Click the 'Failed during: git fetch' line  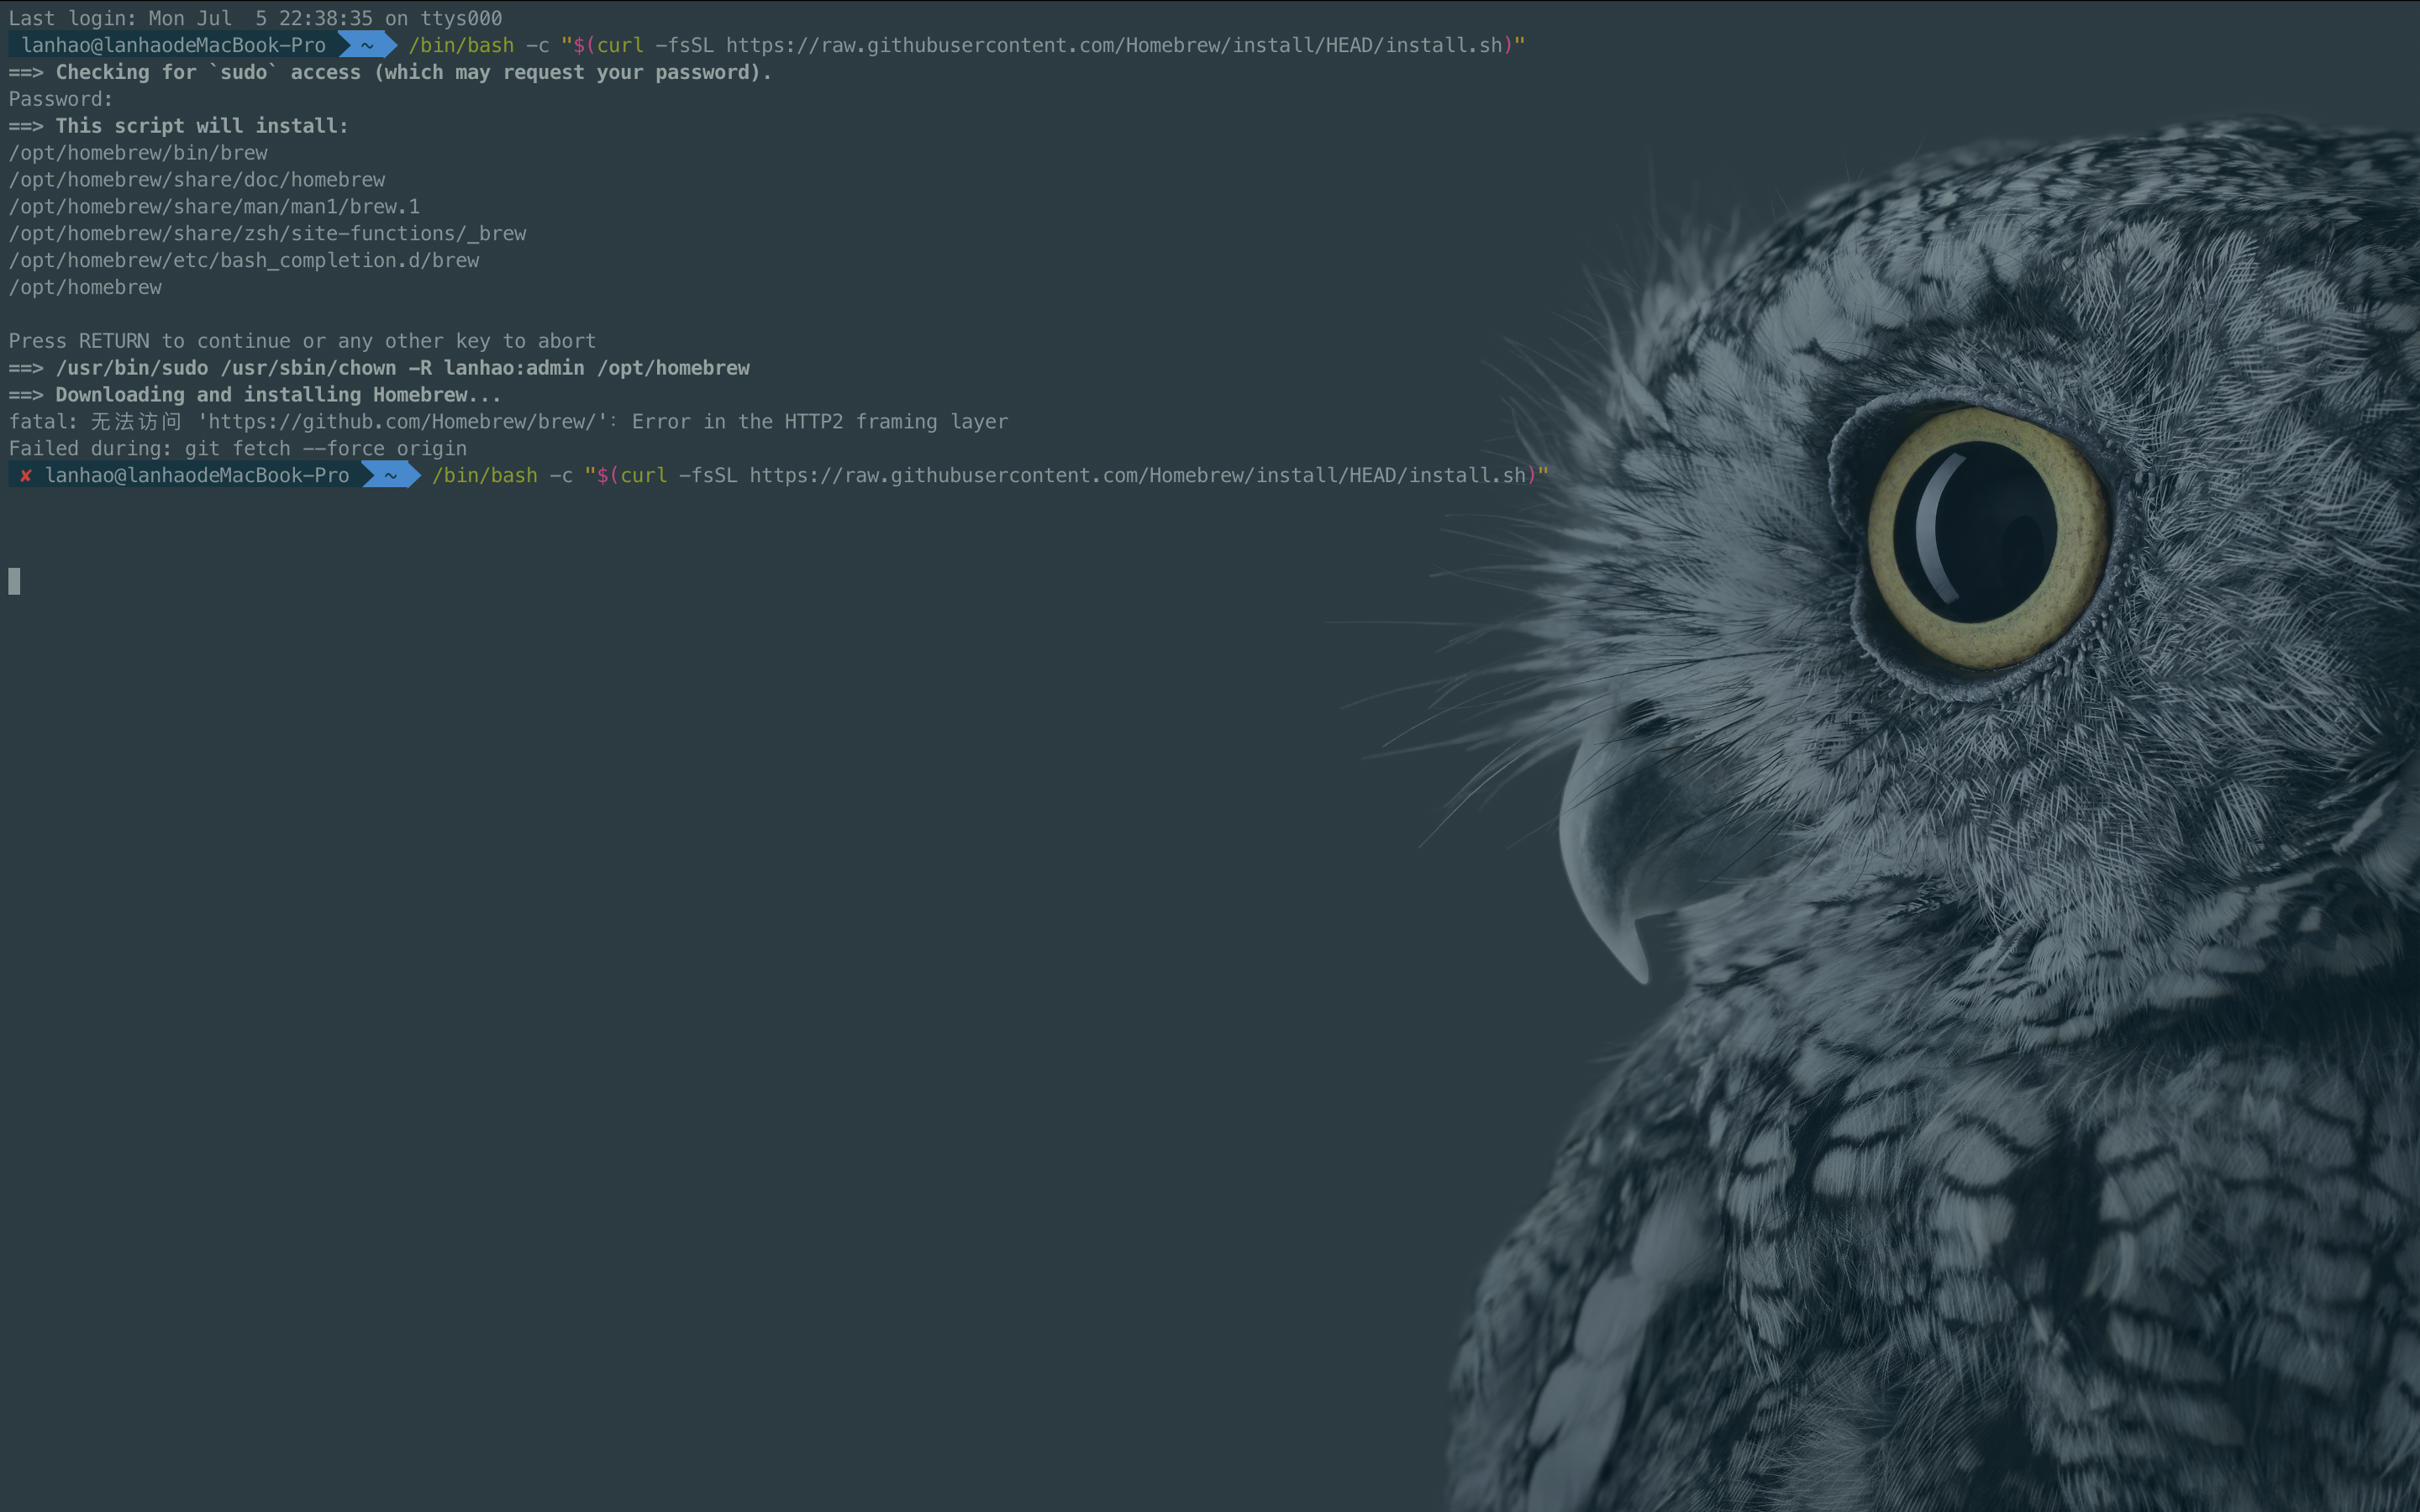[238, 449]
